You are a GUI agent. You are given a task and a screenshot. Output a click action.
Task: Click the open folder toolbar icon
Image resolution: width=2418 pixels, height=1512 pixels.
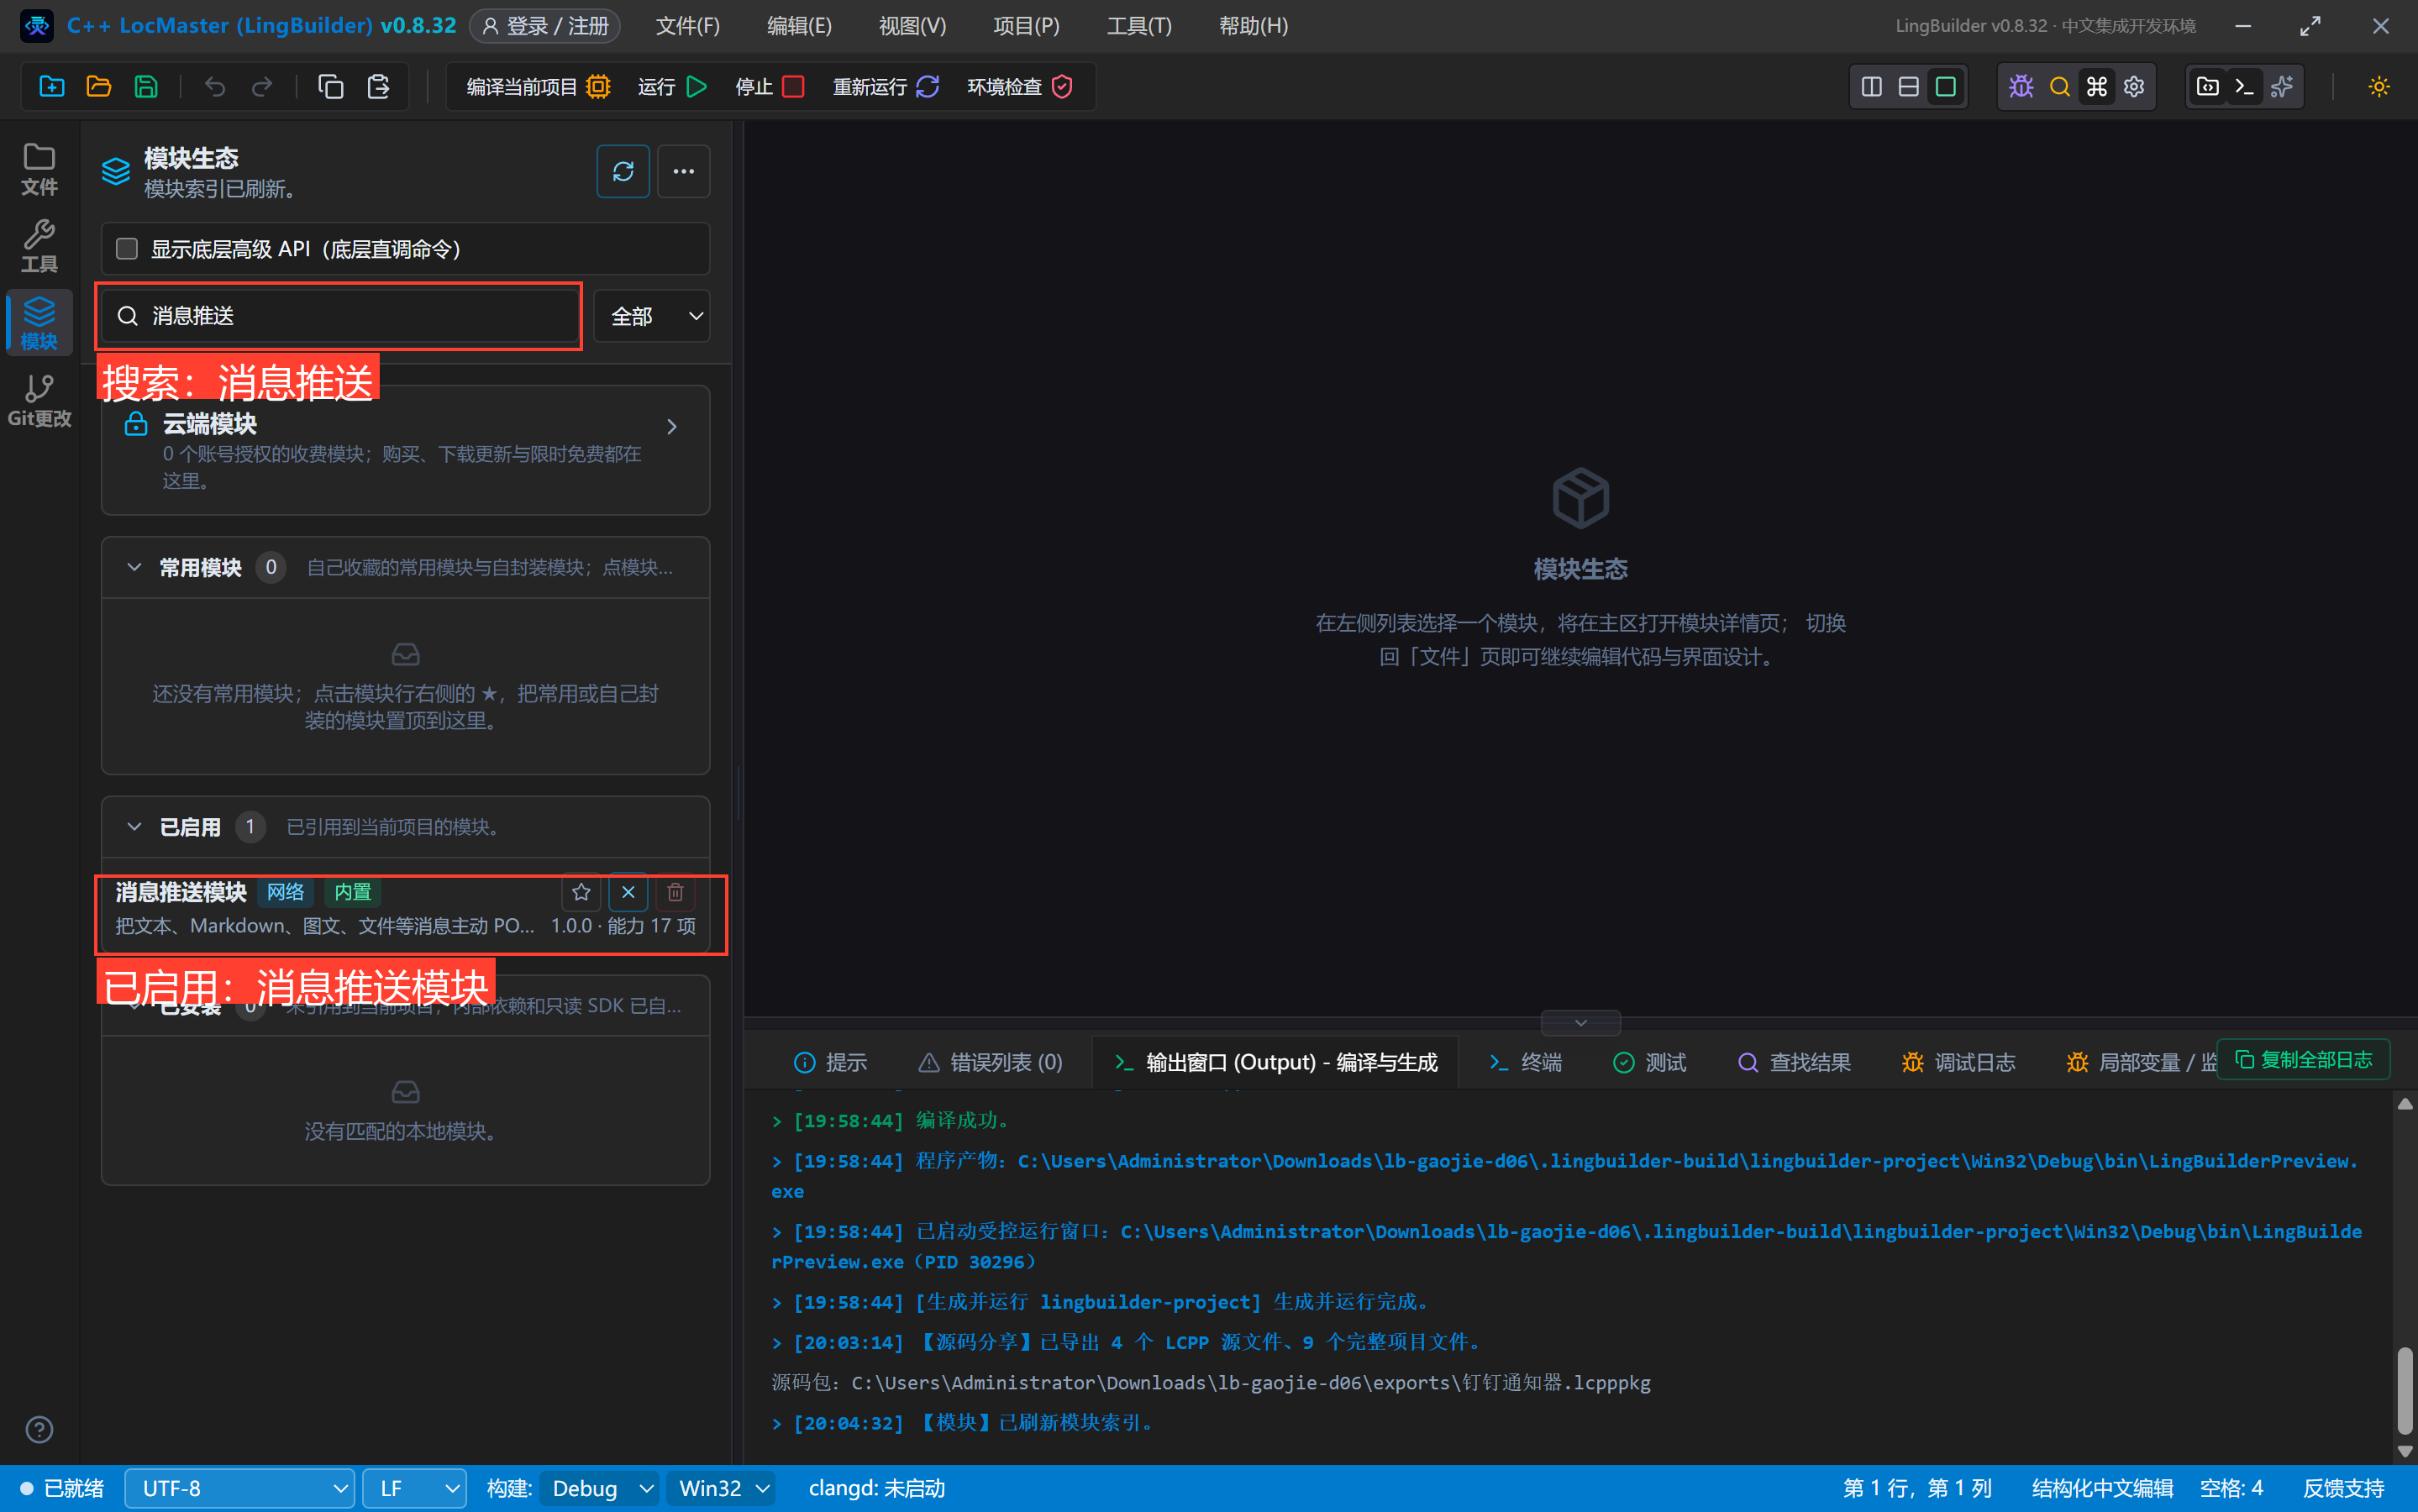pos(99,86)
